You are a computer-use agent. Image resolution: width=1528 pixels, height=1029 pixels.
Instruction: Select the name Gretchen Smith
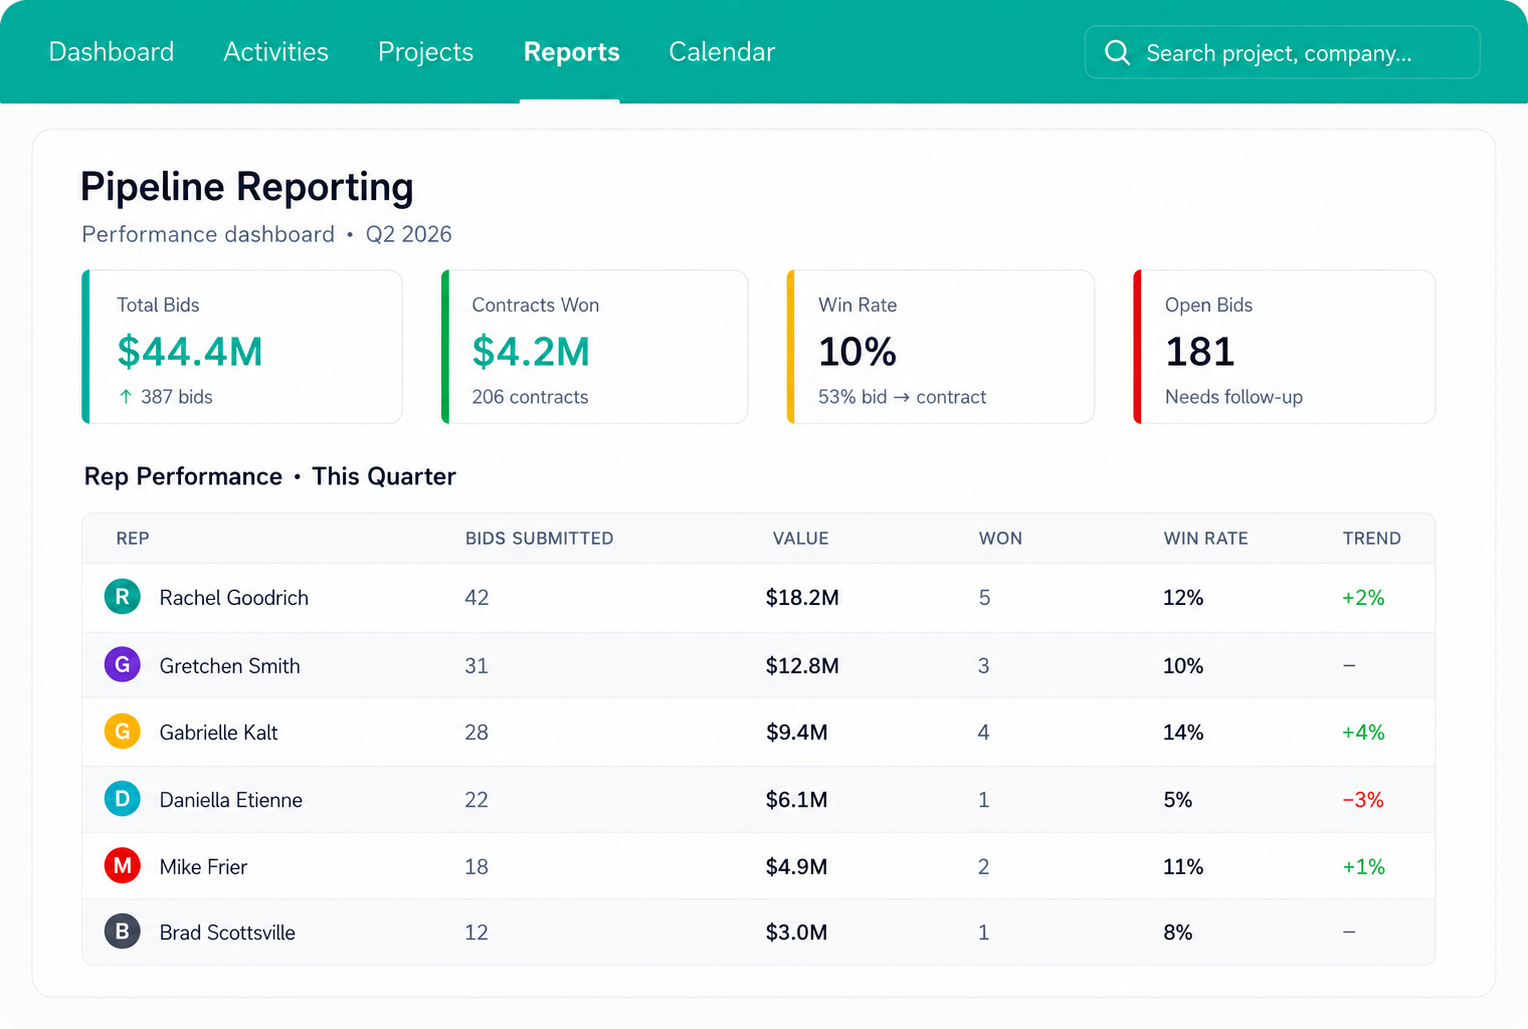230,666
